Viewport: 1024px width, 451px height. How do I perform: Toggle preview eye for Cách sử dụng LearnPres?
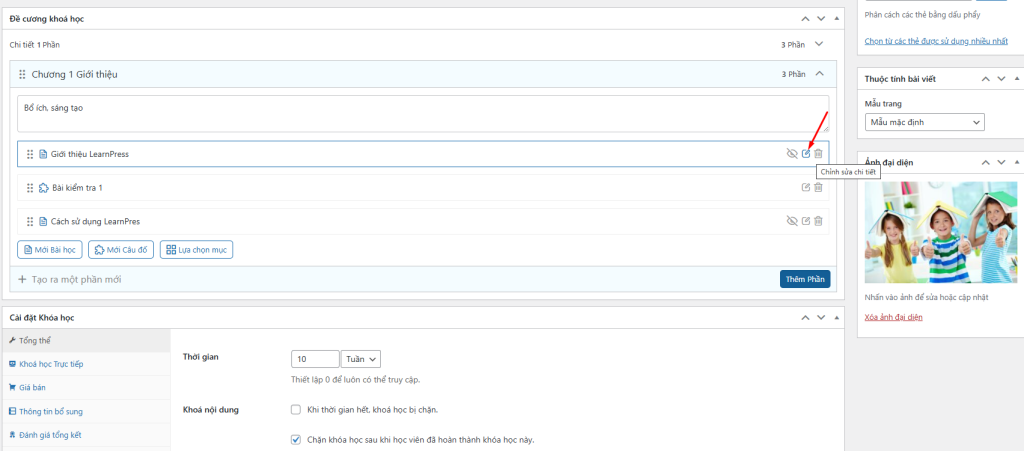point(792,221)
